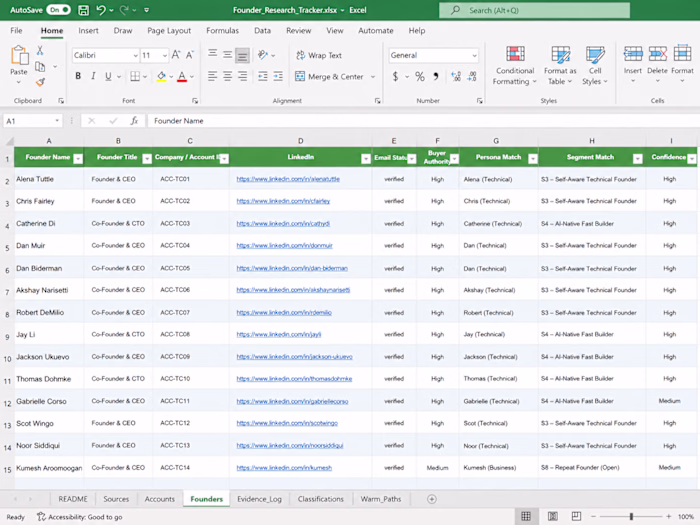
Task: Click the Undo arrow icon
Action: (x=101, y=10)
